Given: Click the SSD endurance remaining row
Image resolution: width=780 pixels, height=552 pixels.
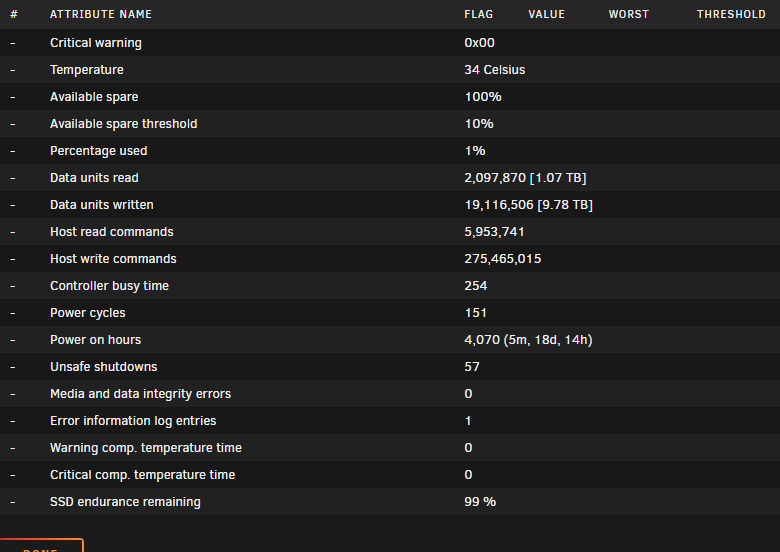Looking at the screenshot, I should click(390, 501).
